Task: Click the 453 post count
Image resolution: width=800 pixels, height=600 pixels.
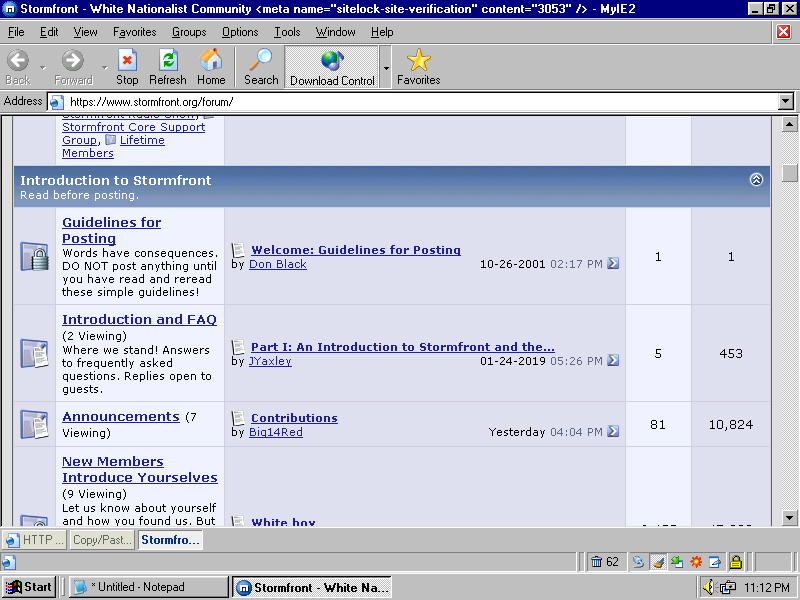Action: pyautogui.click(x=731, y=354)
